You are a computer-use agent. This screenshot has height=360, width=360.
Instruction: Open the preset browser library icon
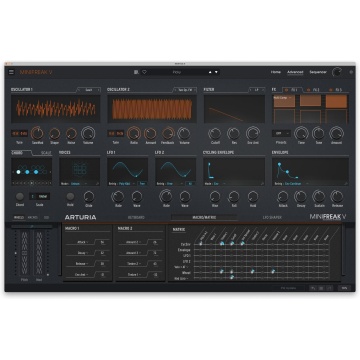(x=136, y=72)
